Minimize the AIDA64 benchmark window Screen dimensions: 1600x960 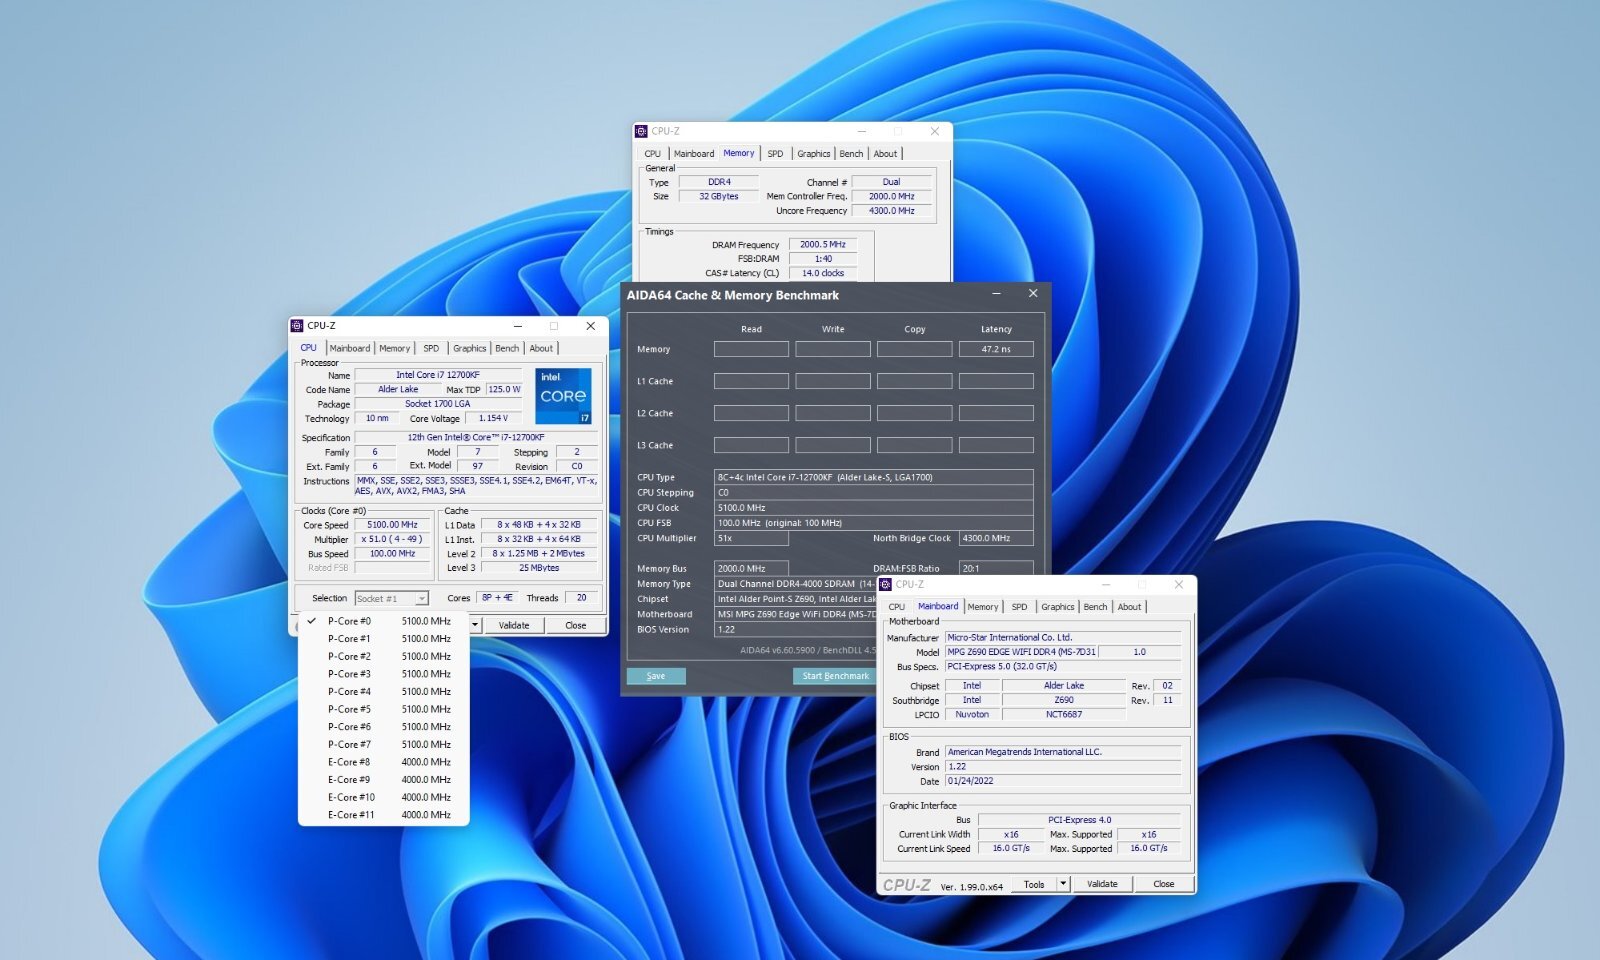[x=997, y=294]
